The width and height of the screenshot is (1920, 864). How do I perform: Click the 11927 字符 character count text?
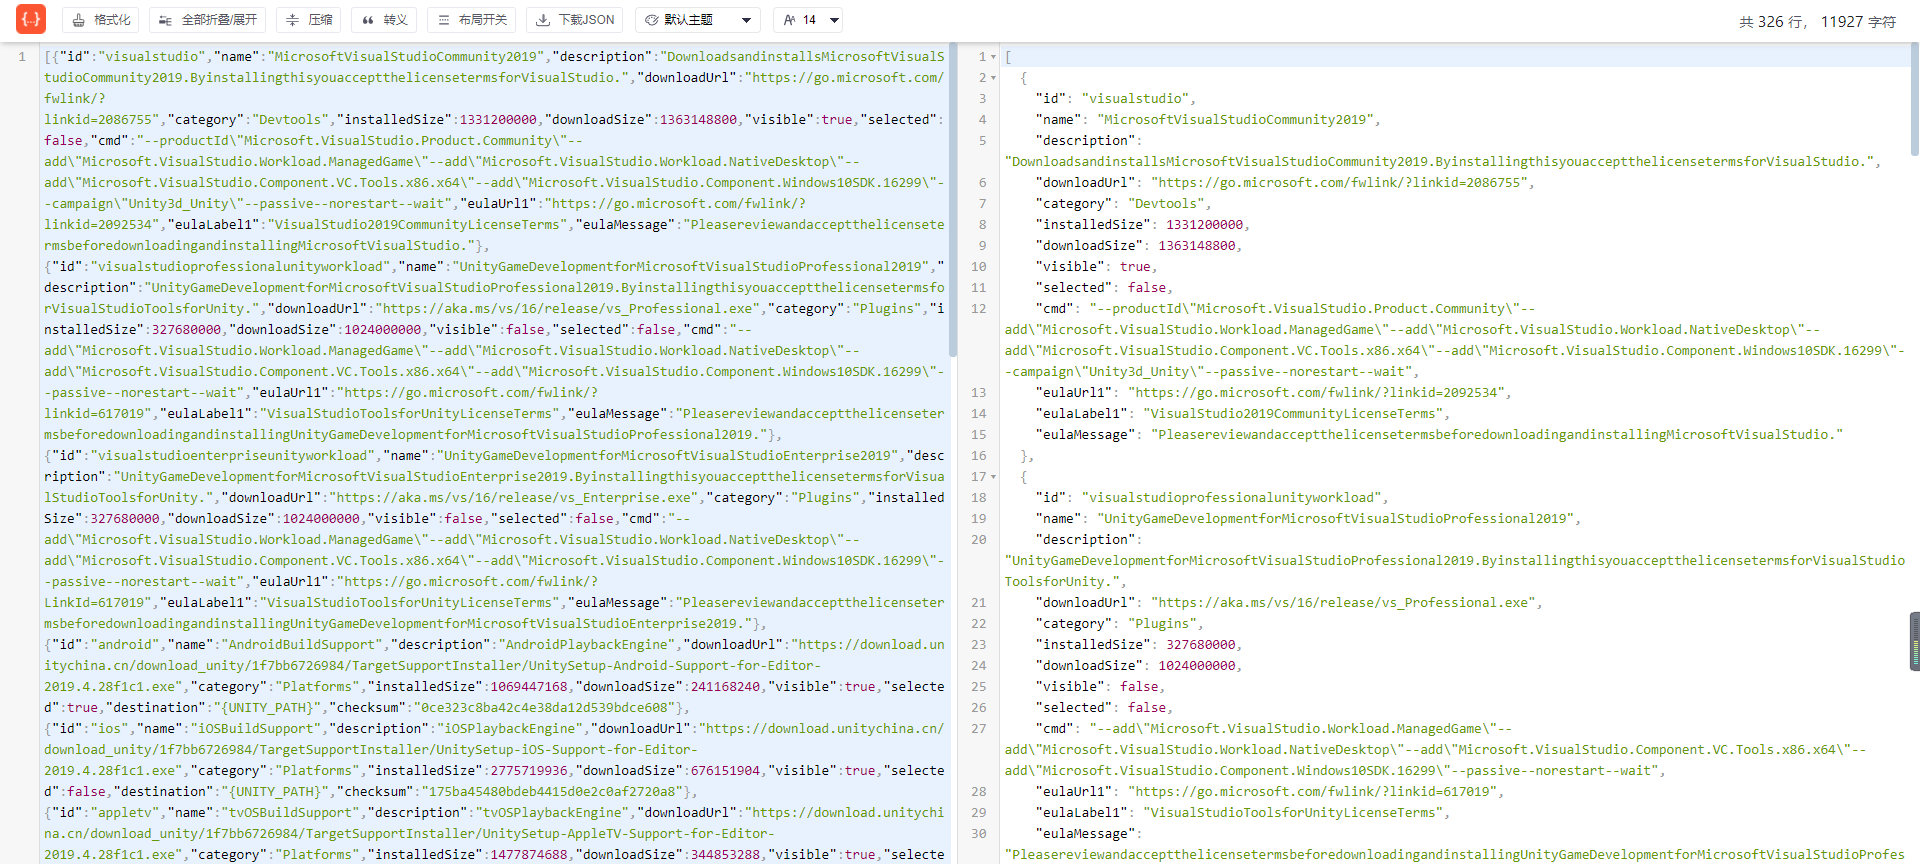click(x=1858, y=21)
